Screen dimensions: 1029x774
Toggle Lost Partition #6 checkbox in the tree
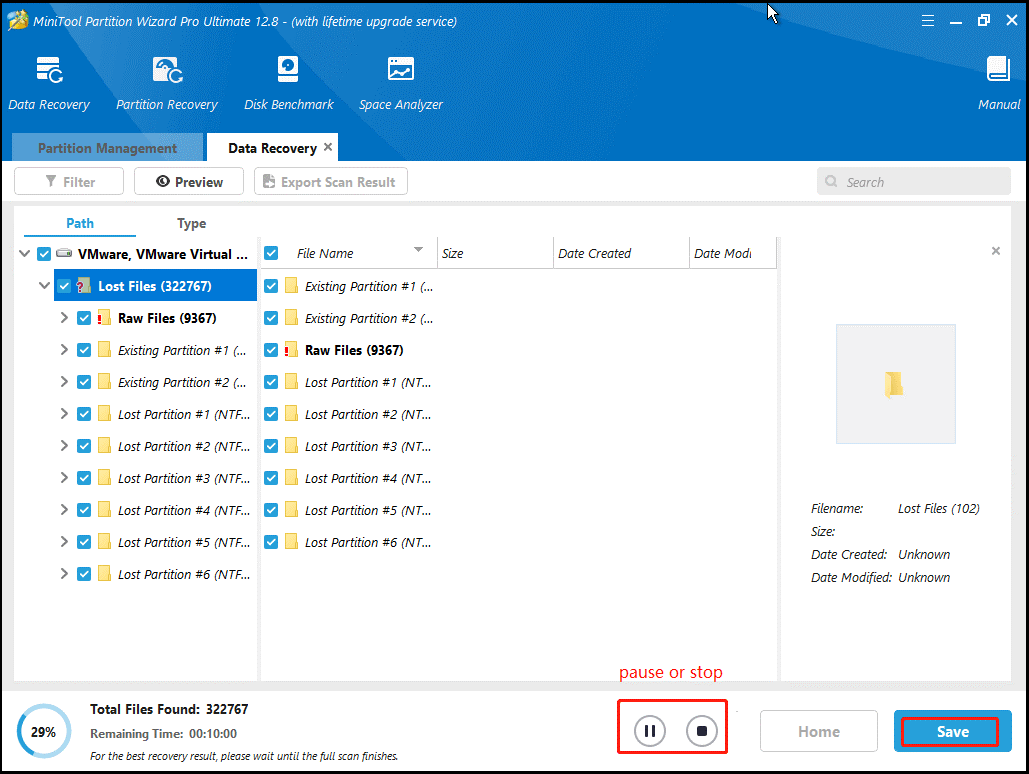click(x=84, y=574)
